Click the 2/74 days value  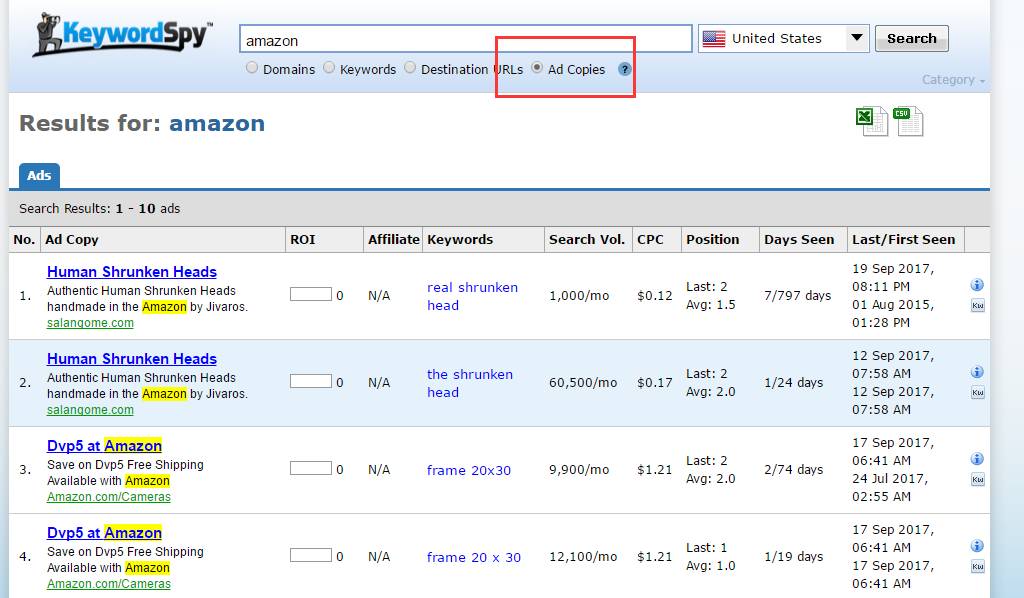[x=793, y=469]
